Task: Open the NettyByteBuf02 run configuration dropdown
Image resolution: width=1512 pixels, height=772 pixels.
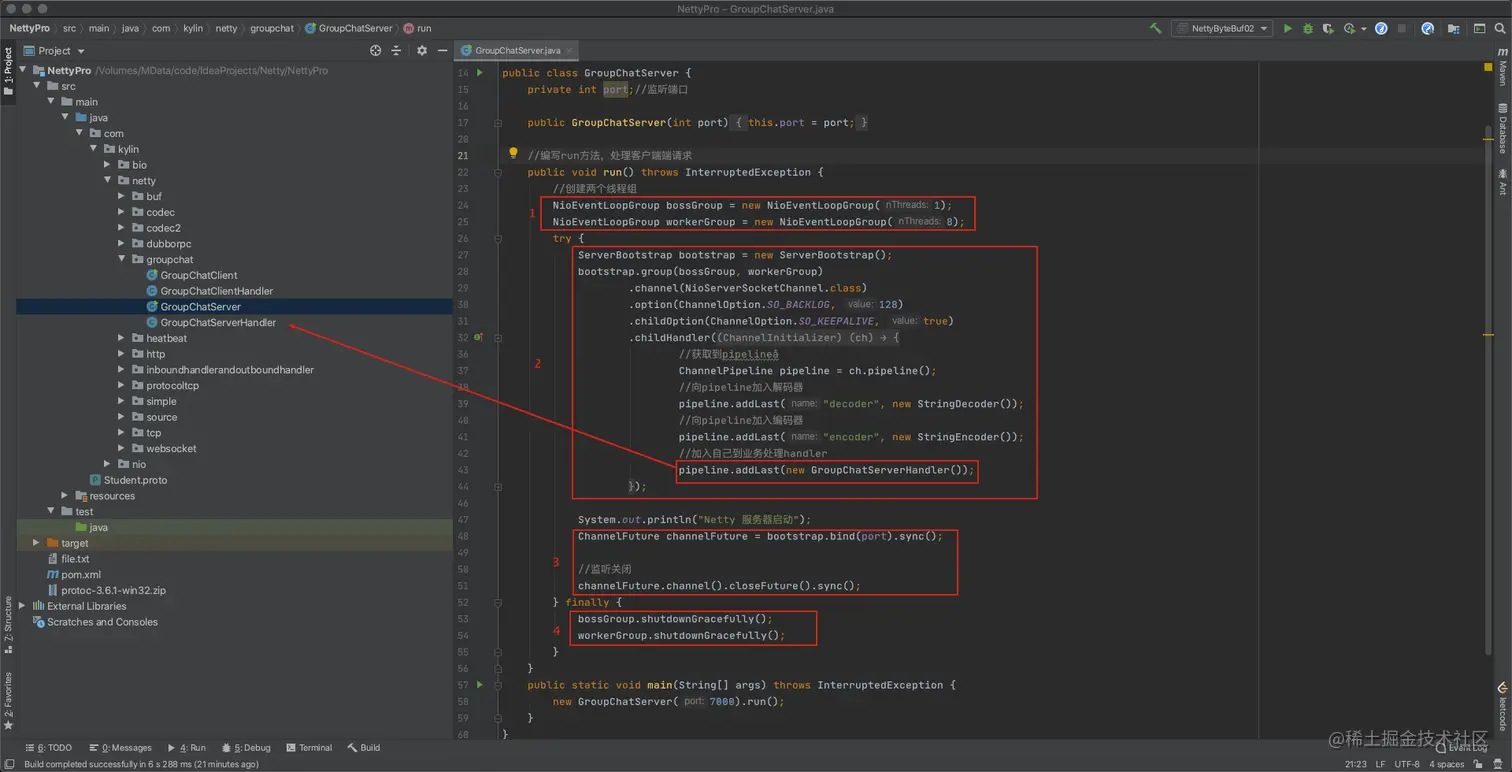Action: pos(1222,29)
